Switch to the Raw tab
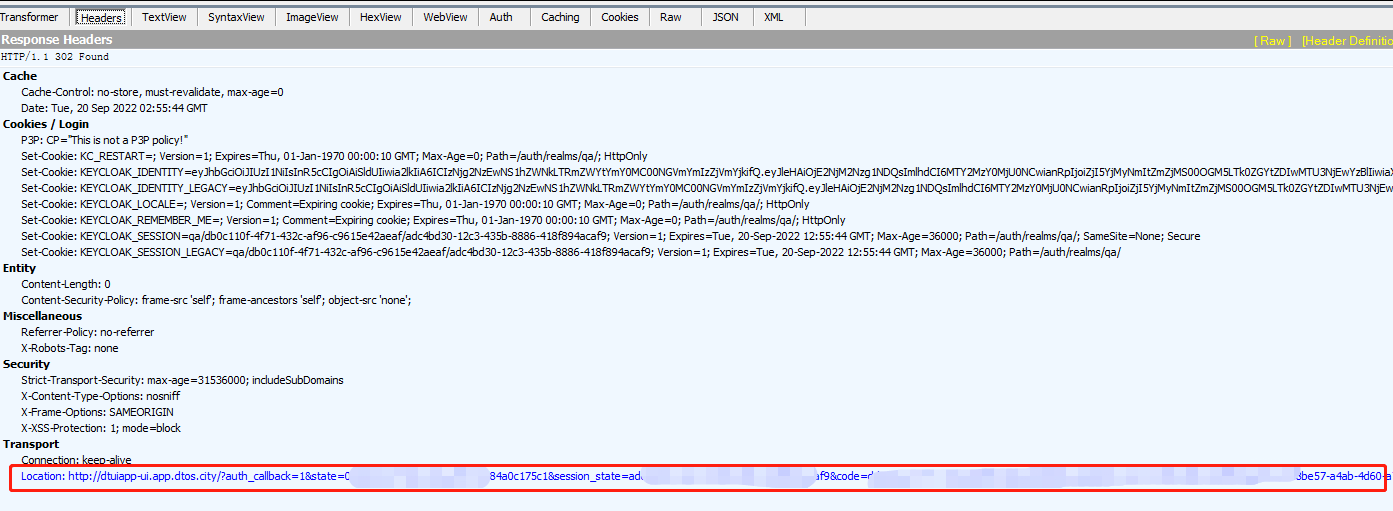 671,17
